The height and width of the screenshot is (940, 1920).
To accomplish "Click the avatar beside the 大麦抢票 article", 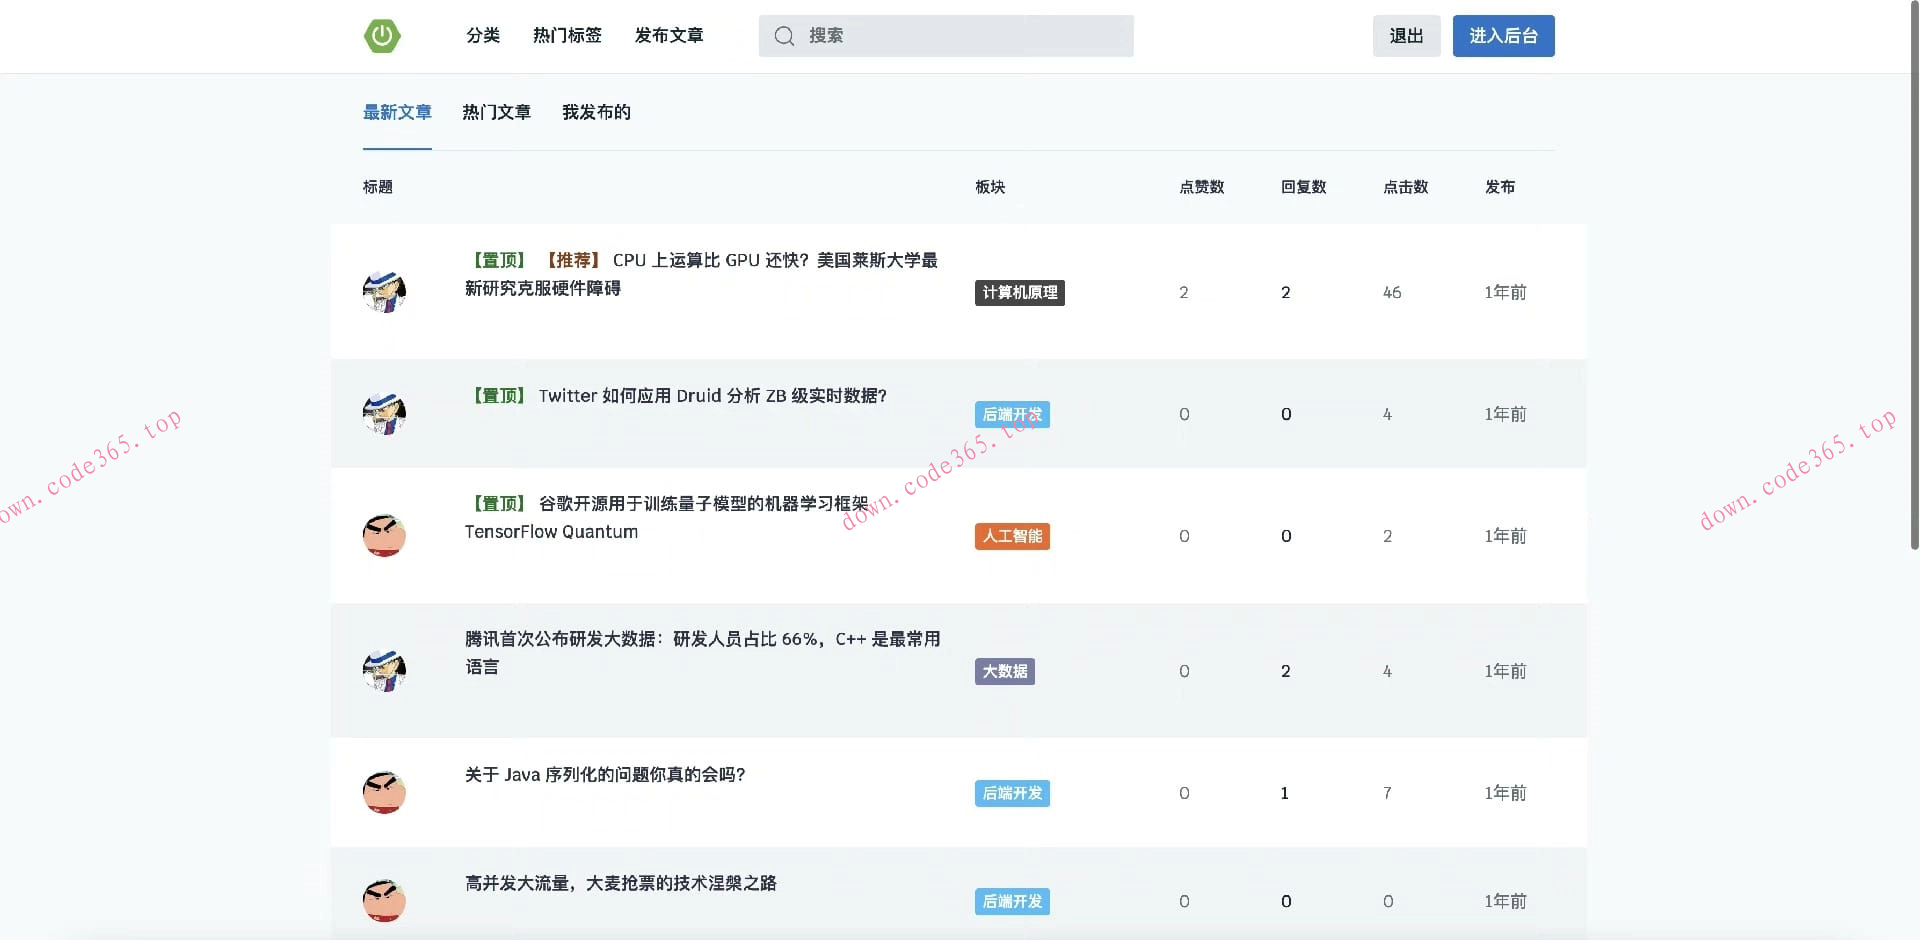I will pos(384,900).
